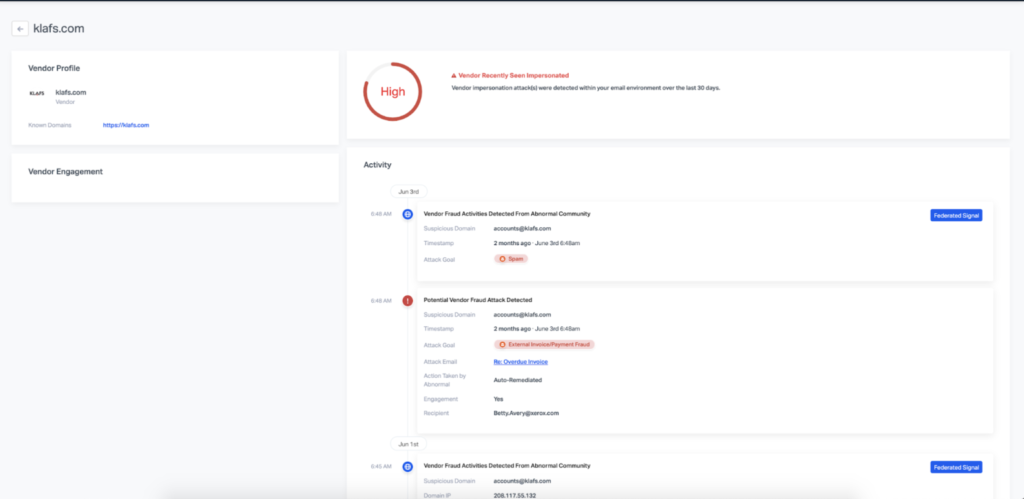Click the Spam attack goal tag
Viewport: 1024px width, 499px height.
(510, 258)
